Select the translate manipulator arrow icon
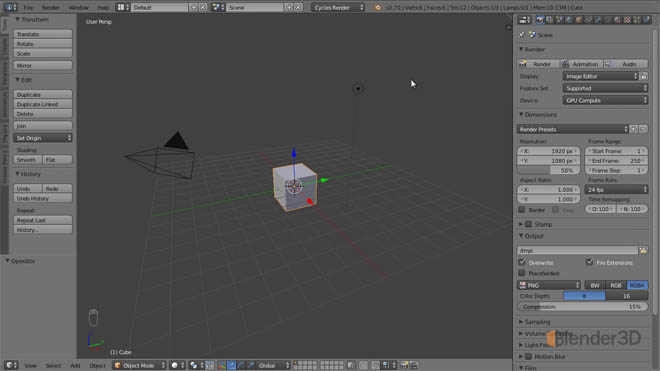Screen dimensions: 660x371 click(232, 365)
